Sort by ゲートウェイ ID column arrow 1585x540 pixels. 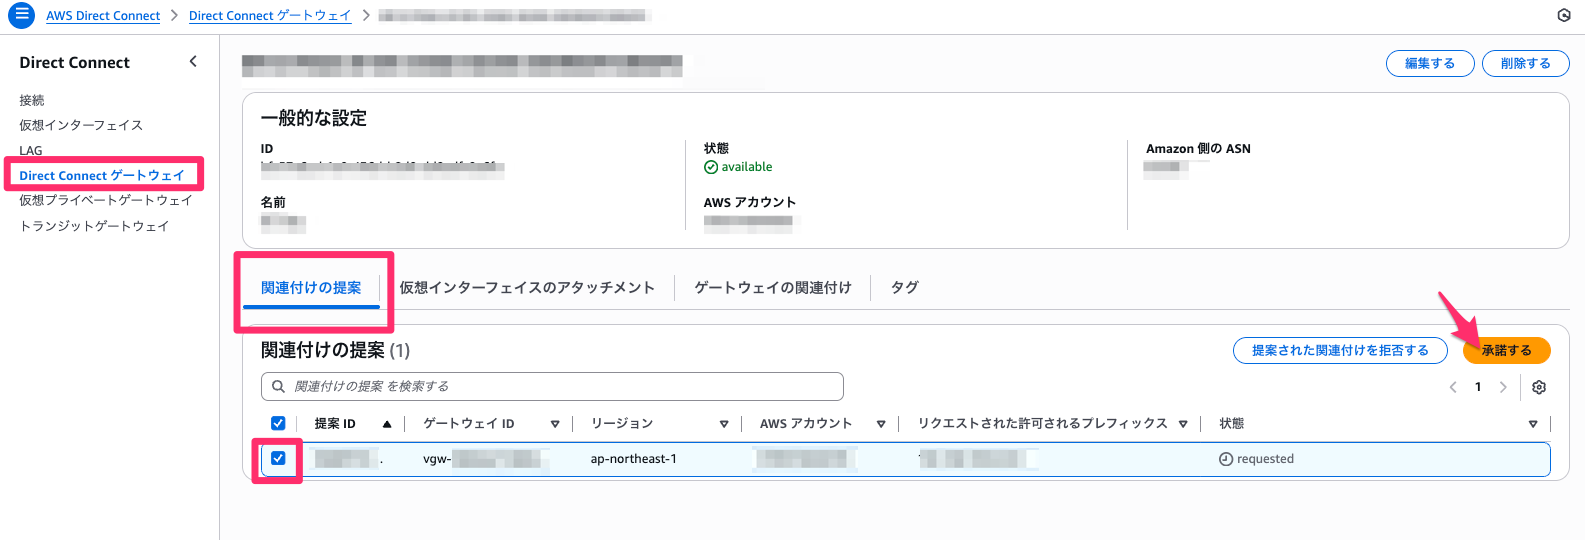point(555,424)
